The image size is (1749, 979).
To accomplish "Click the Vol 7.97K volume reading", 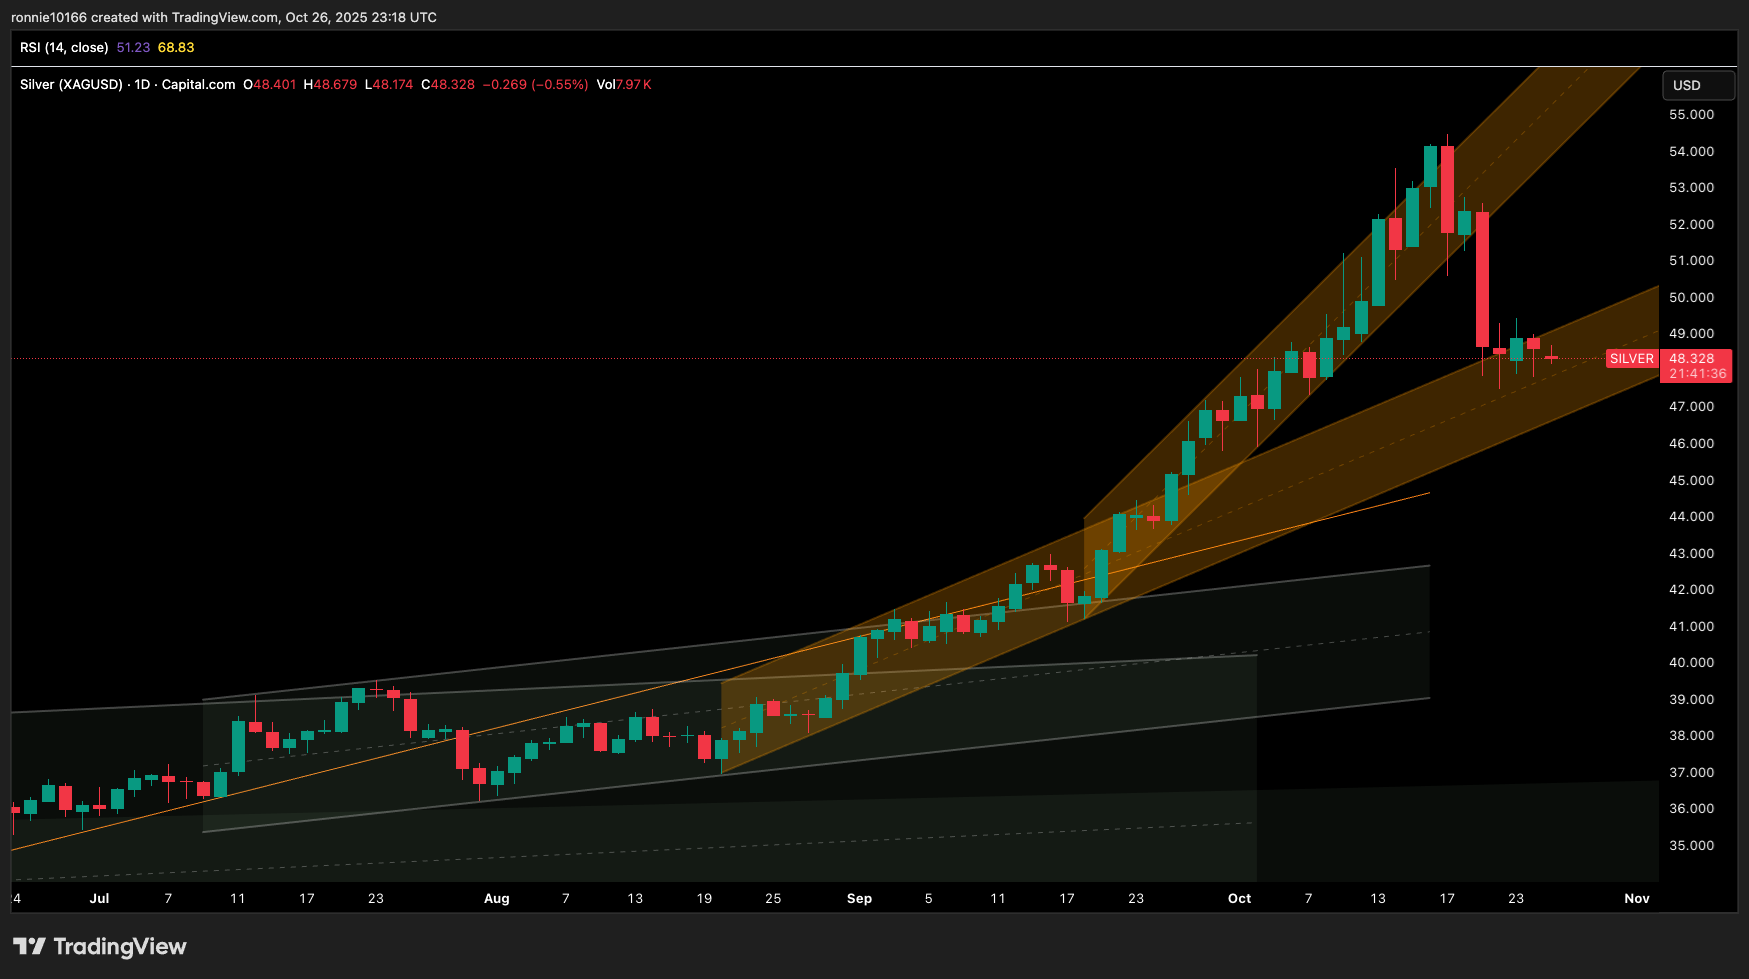I will click(622, 84).
